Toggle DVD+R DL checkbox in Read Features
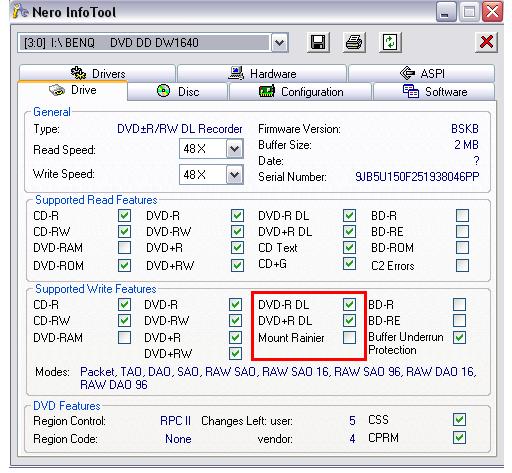Viewport: 512px width, 473px height. coord(349,232)
